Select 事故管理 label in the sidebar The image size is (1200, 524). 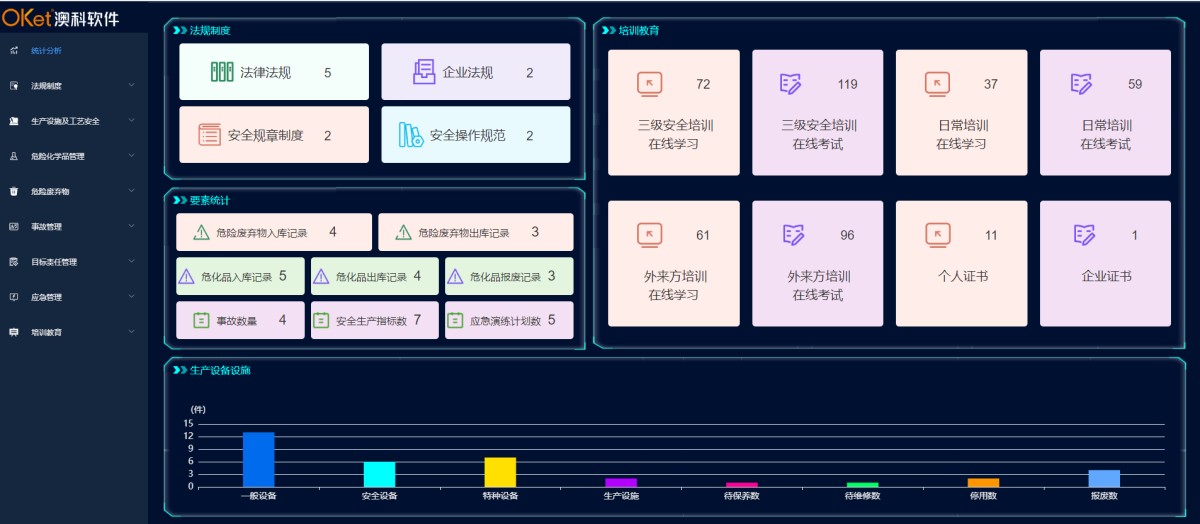[46, 227]
